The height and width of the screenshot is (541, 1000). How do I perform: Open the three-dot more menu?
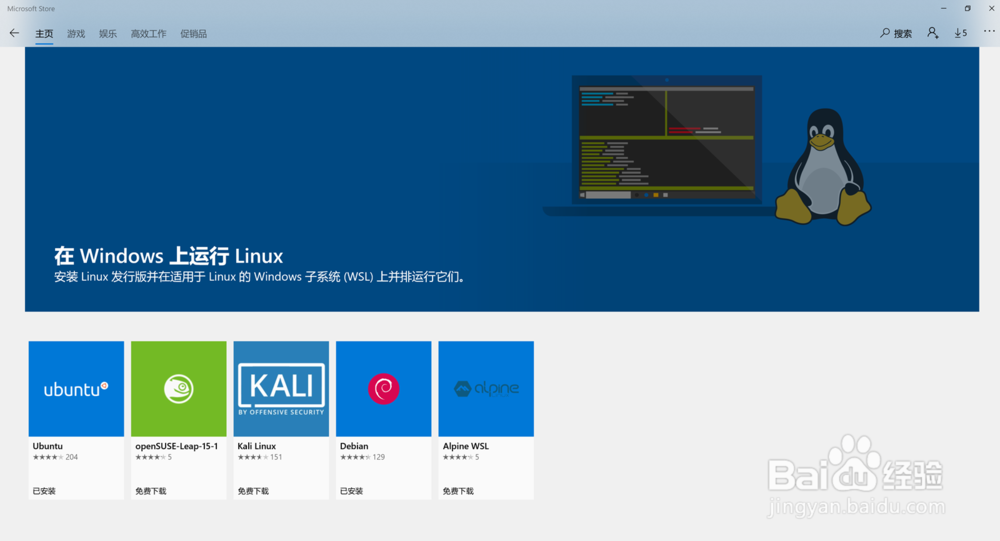coord(989,31)
